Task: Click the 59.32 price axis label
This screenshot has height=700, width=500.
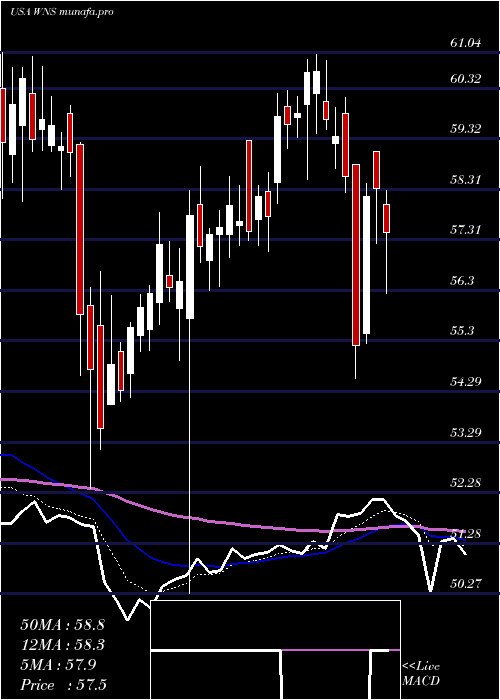Action: tap(466, 129)
